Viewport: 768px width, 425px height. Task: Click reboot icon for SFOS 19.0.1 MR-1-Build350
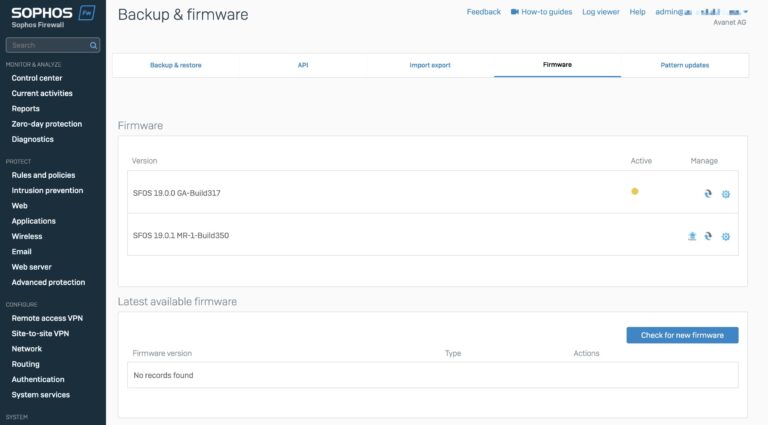point(708,236)
